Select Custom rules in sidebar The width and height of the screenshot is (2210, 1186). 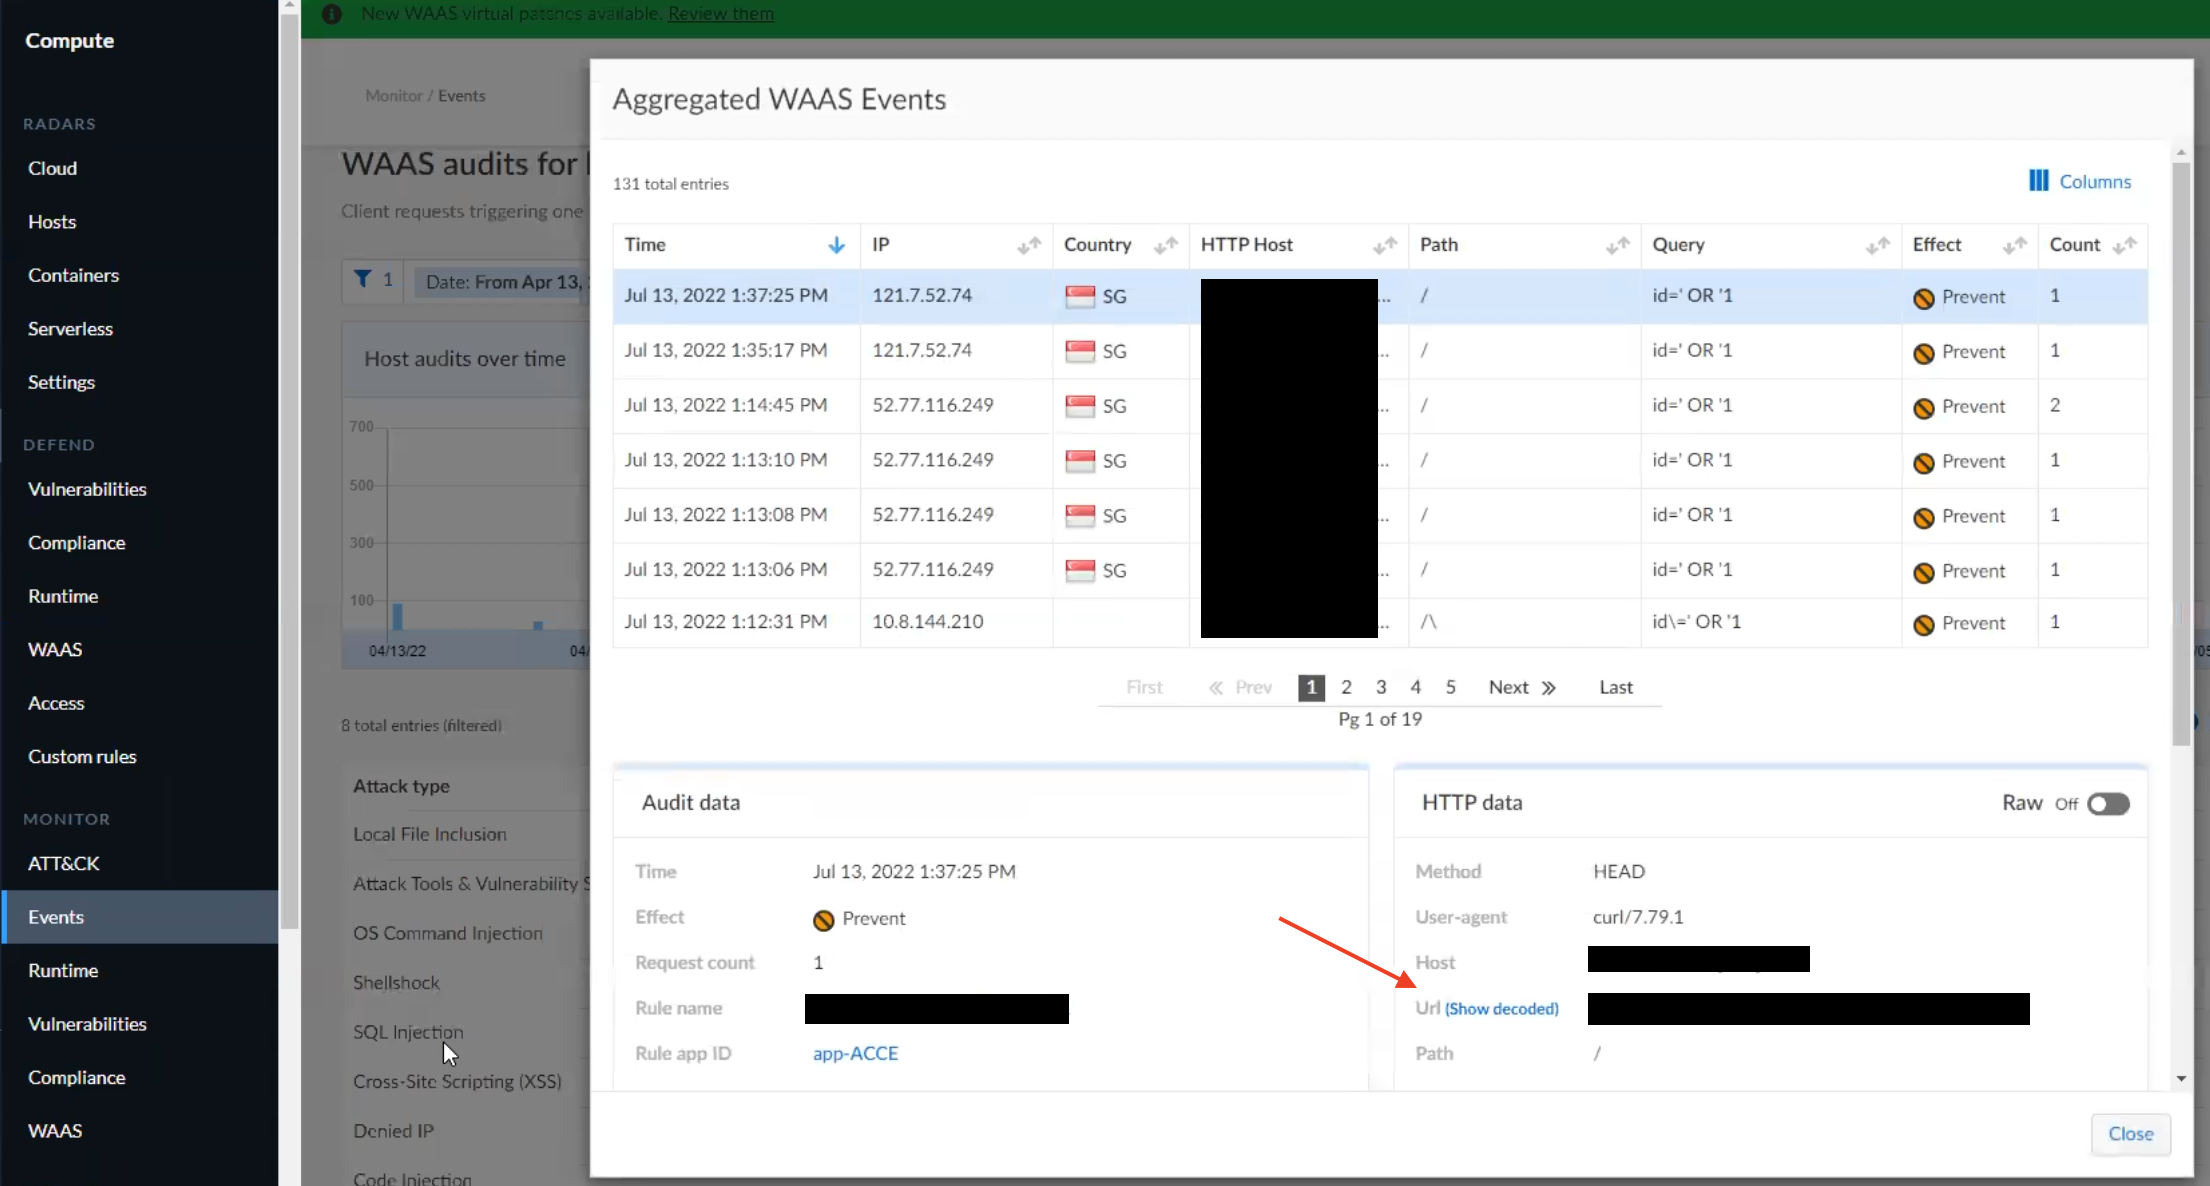tap(82, 757)
